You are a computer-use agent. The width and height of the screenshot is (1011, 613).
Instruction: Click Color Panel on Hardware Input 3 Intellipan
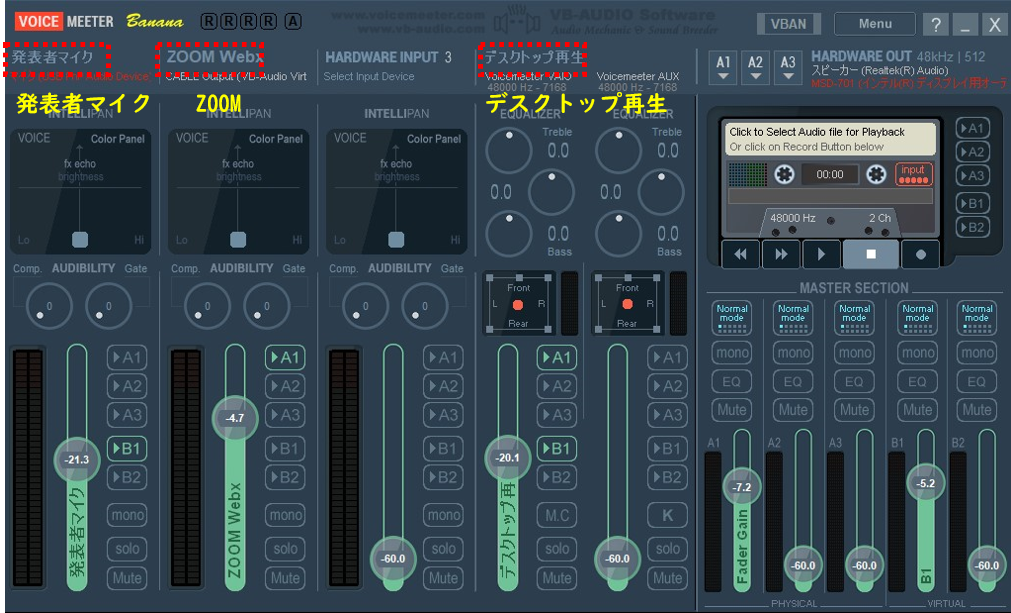coord(434,139)
